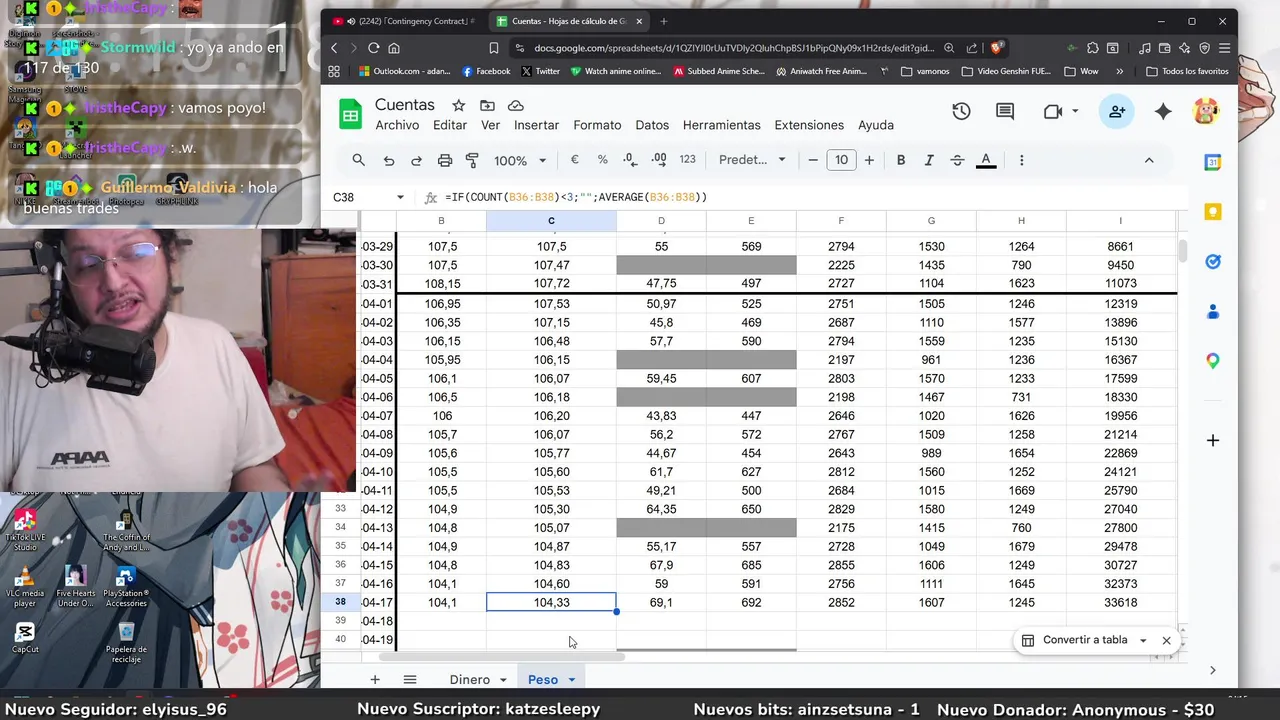Redo the last action
1280x720 pixels.
coord(416,160)
